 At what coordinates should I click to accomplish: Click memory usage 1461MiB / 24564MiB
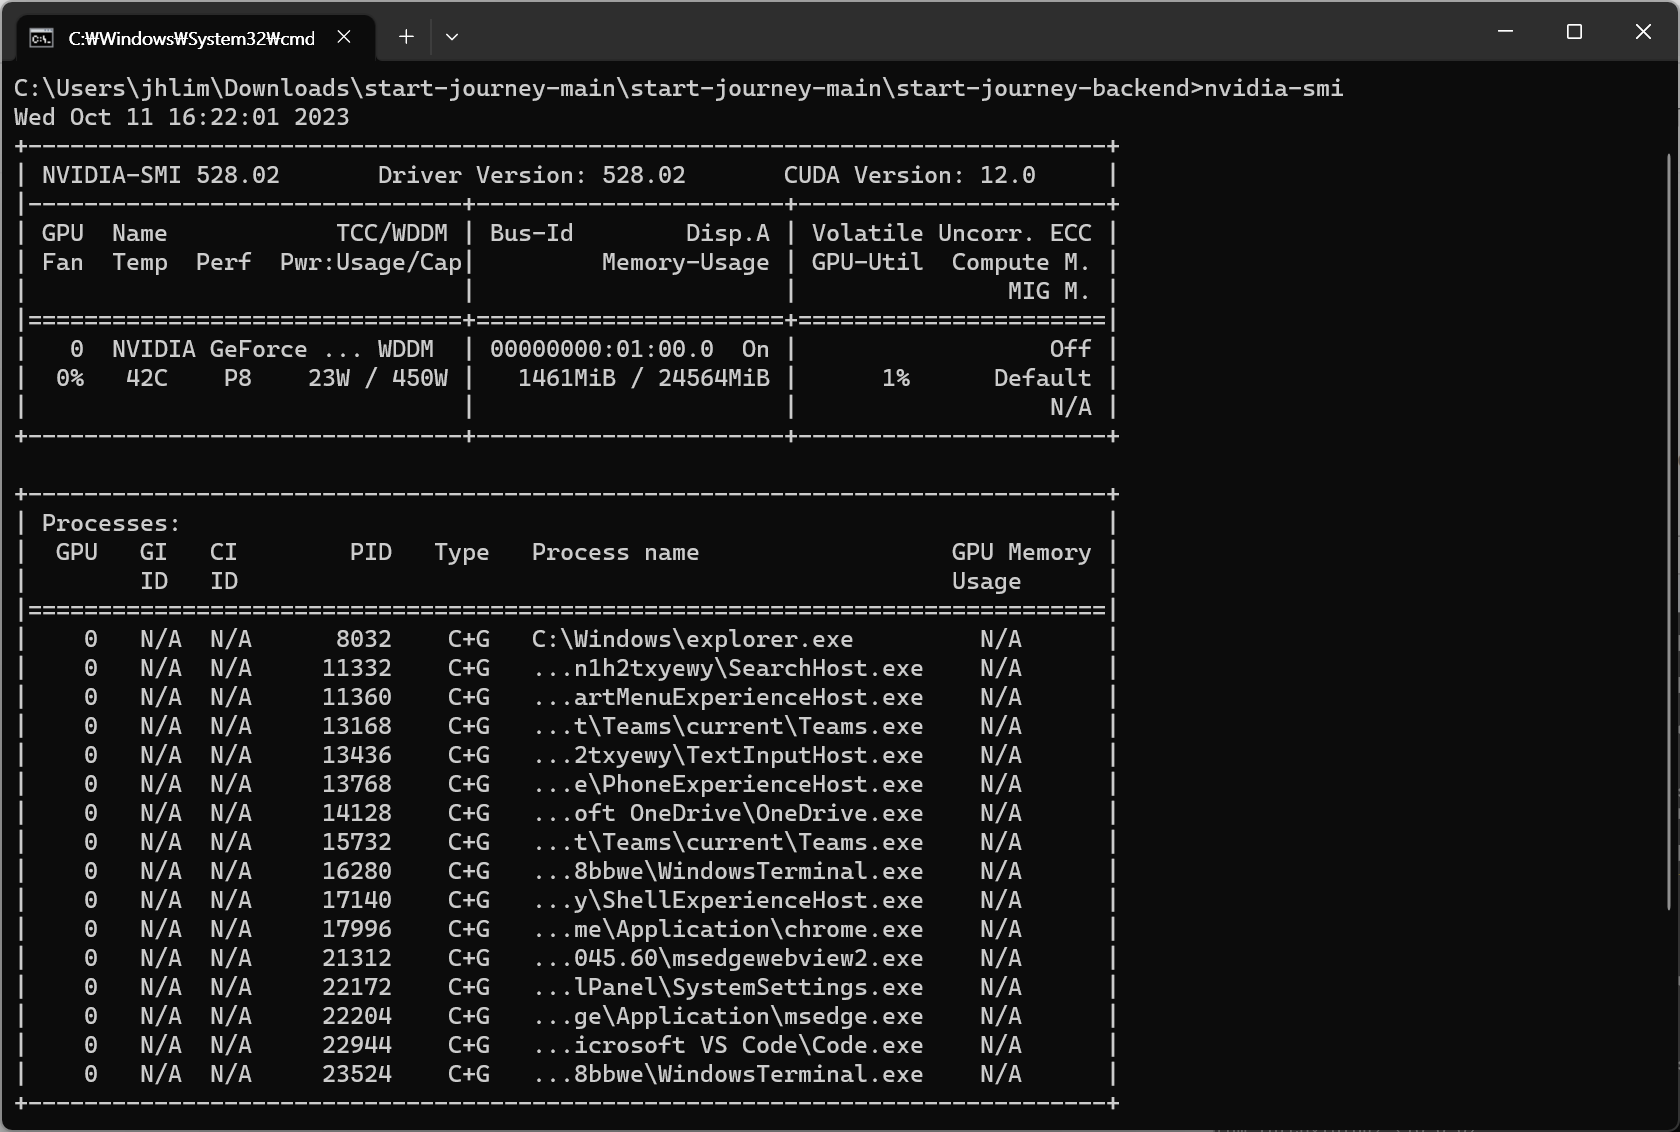(644, 378)
